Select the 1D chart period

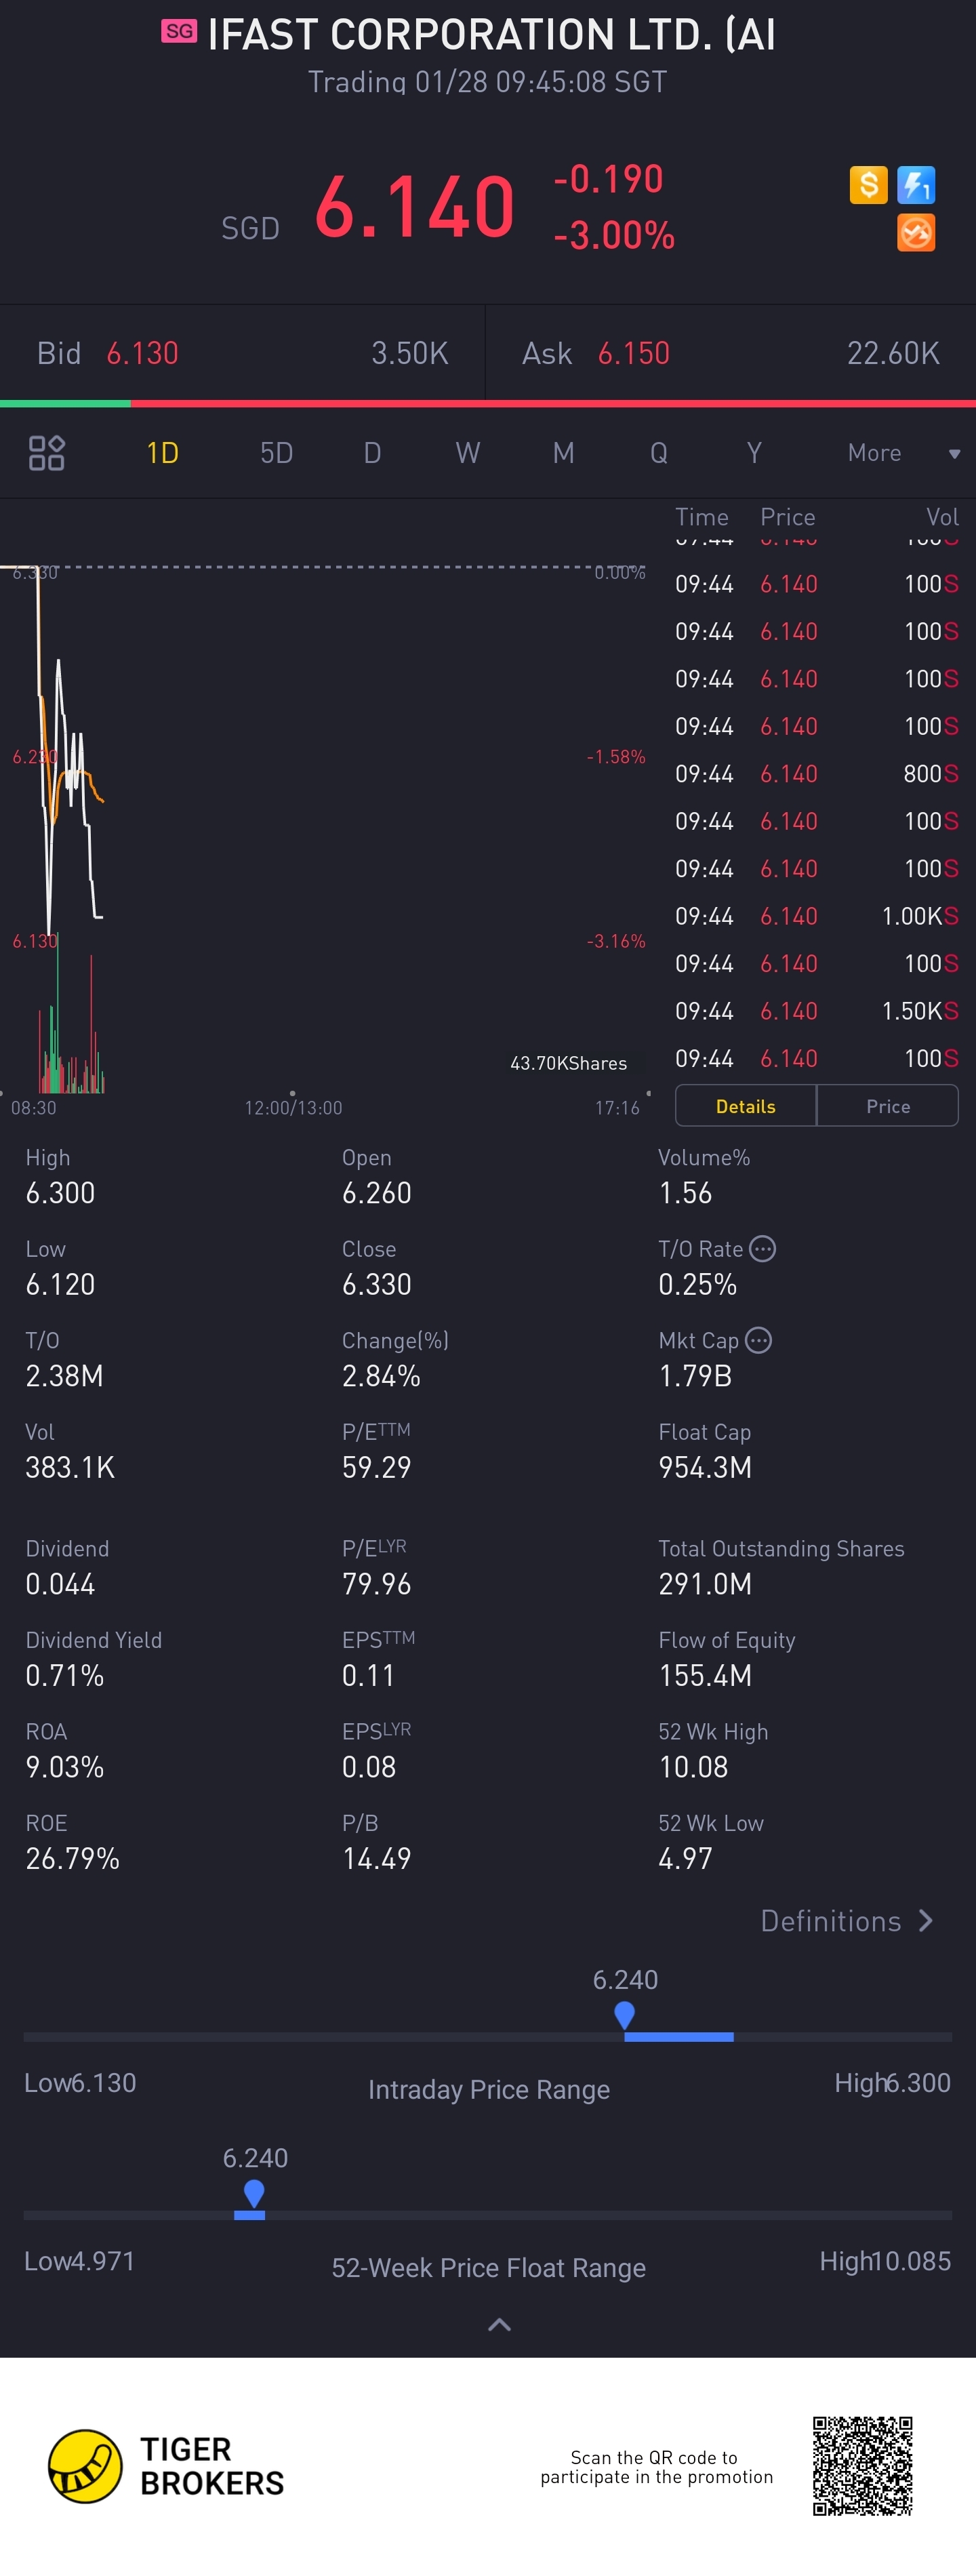tap(162, 453)
